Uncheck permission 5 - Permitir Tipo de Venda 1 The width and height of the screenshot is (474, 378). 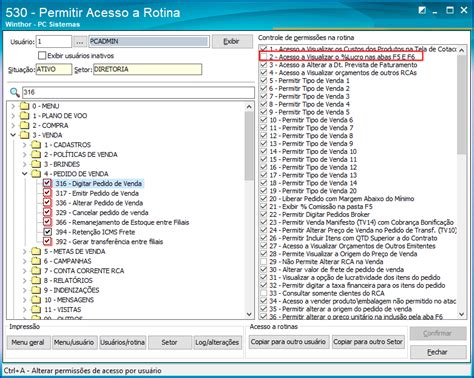click(264, 81)
